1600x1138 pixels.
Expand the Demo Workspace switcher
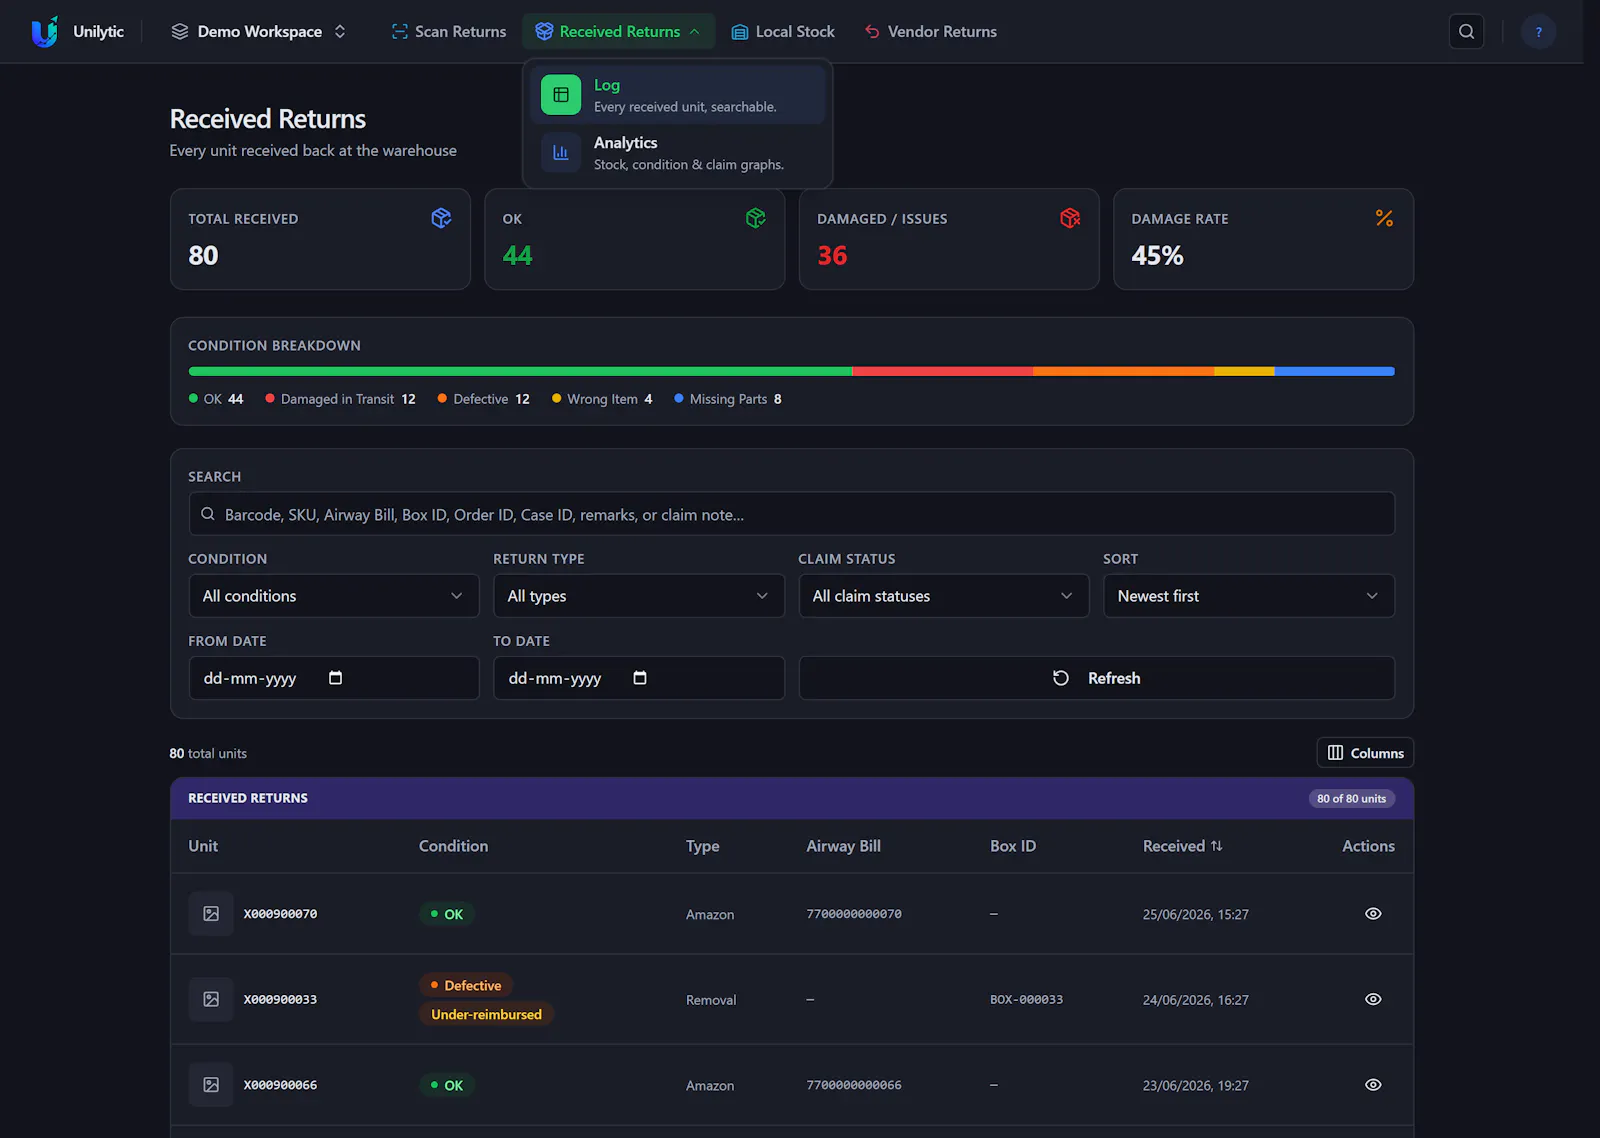point(258,31)
